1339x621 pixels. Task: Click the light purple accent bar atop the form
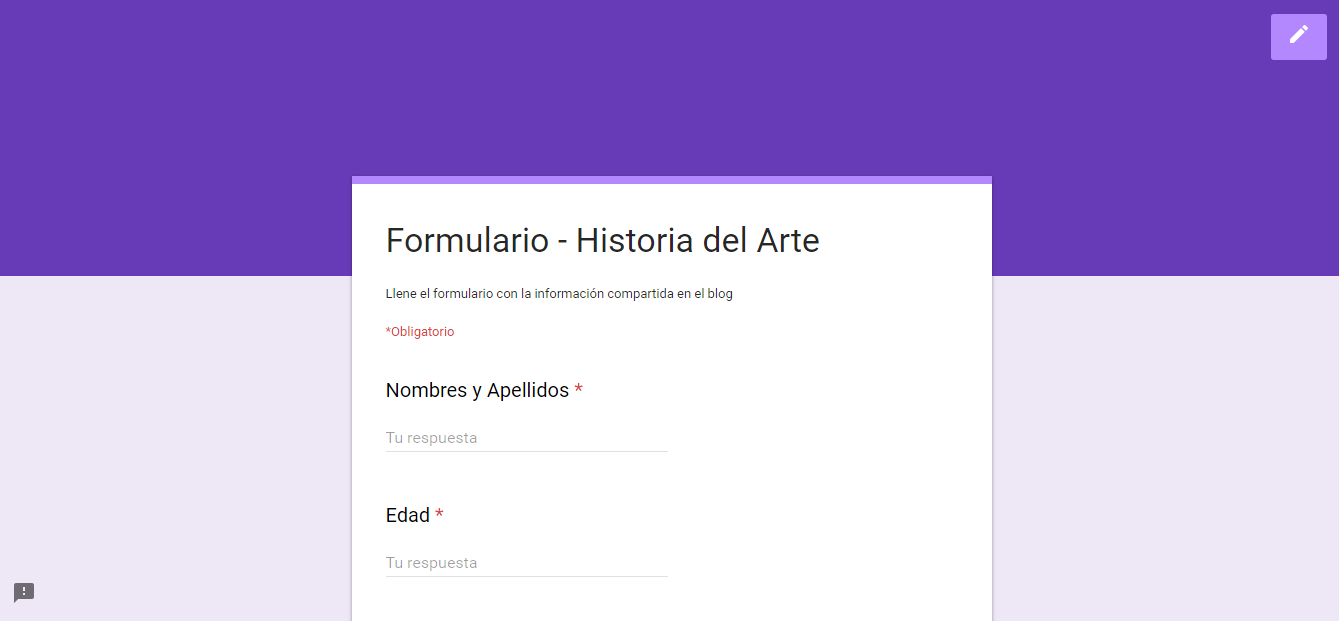(671, 180)
